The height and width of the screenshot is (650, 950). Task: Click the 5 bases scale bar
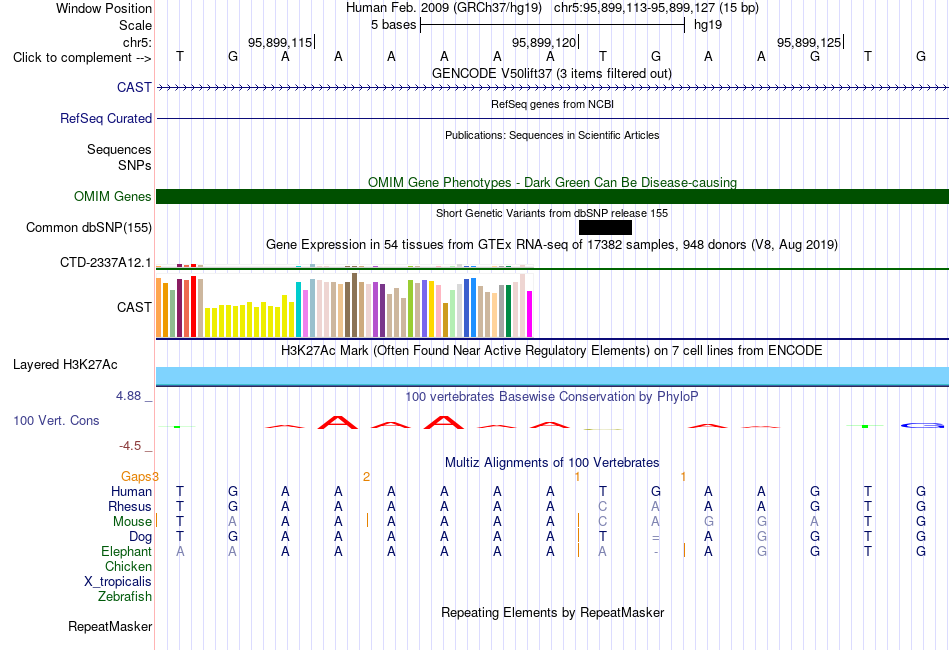(552, 25)
